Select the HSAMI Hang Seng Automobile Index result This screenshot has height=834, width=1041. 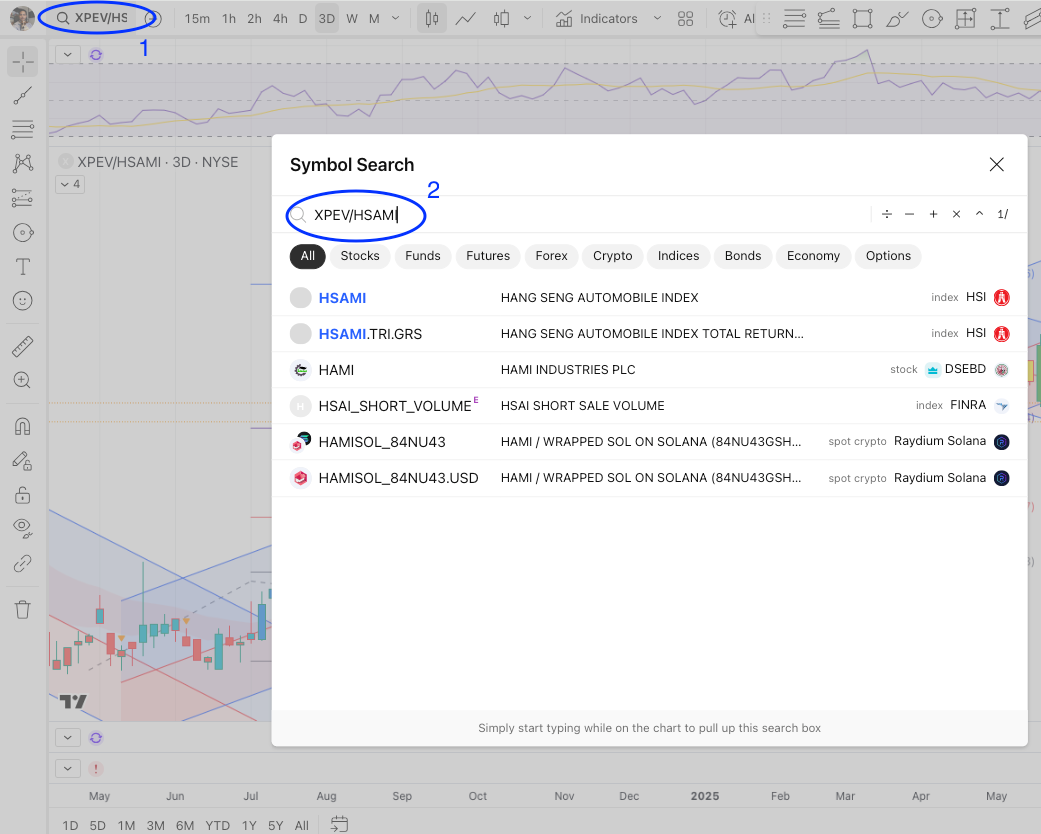point(650,297)
